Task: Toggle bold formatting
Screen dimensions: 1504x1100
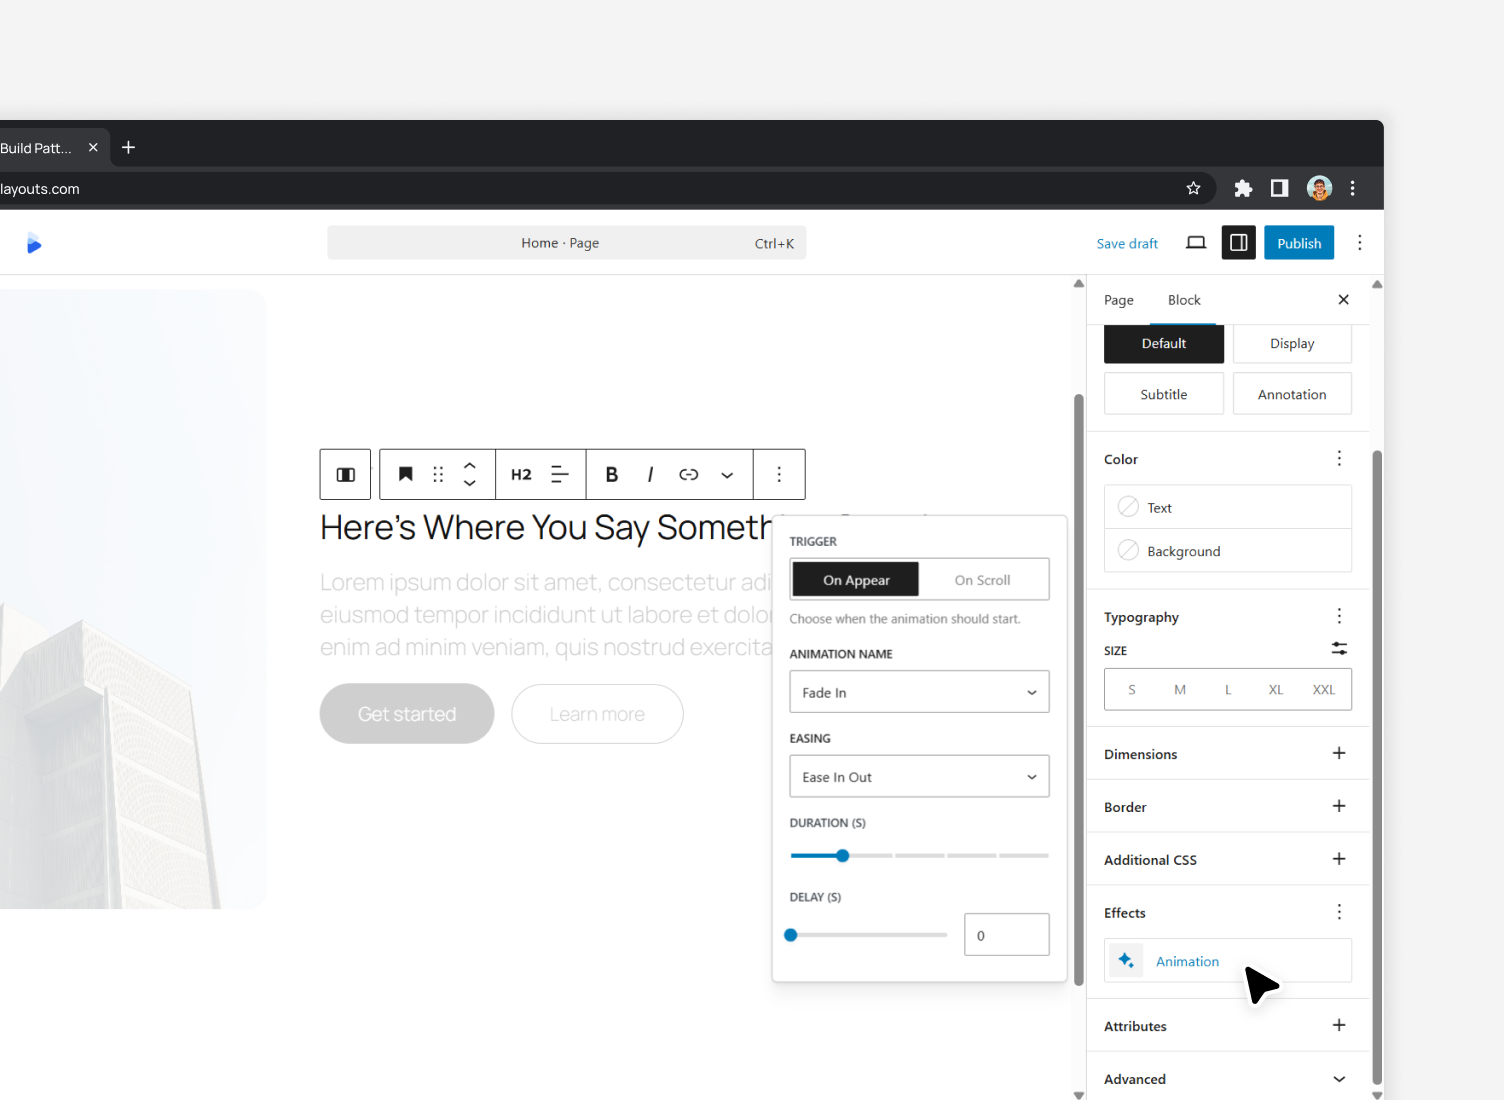Action: [612, 475]
